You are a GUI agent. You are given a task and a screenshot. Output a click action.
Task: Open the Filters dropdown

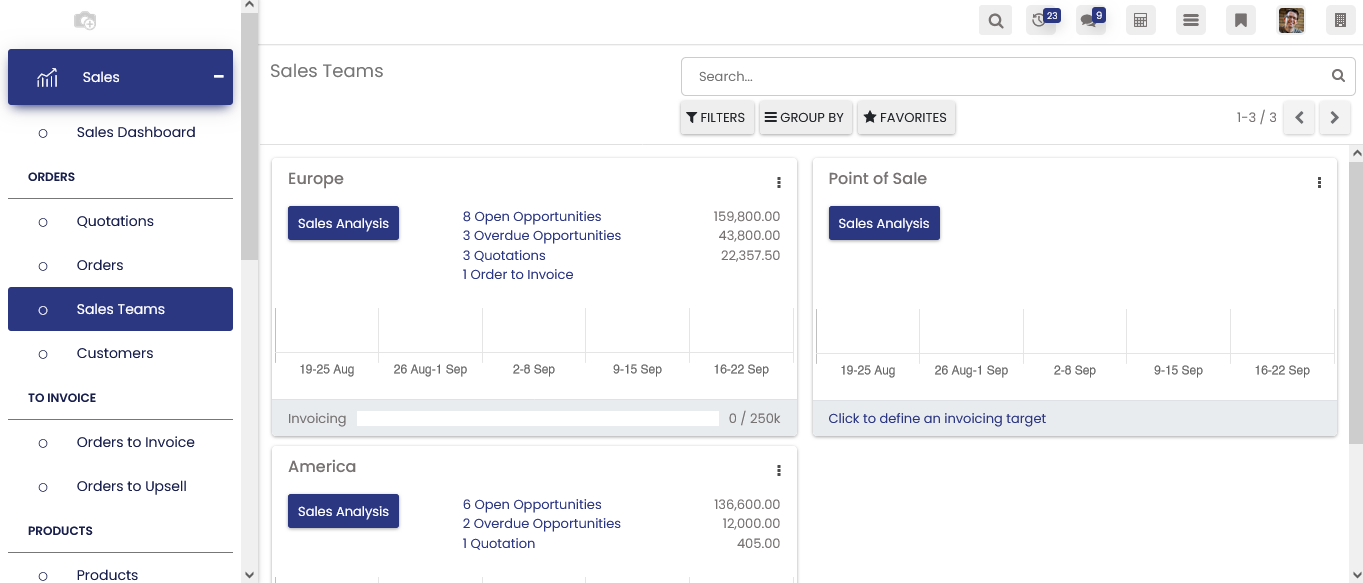716,117
